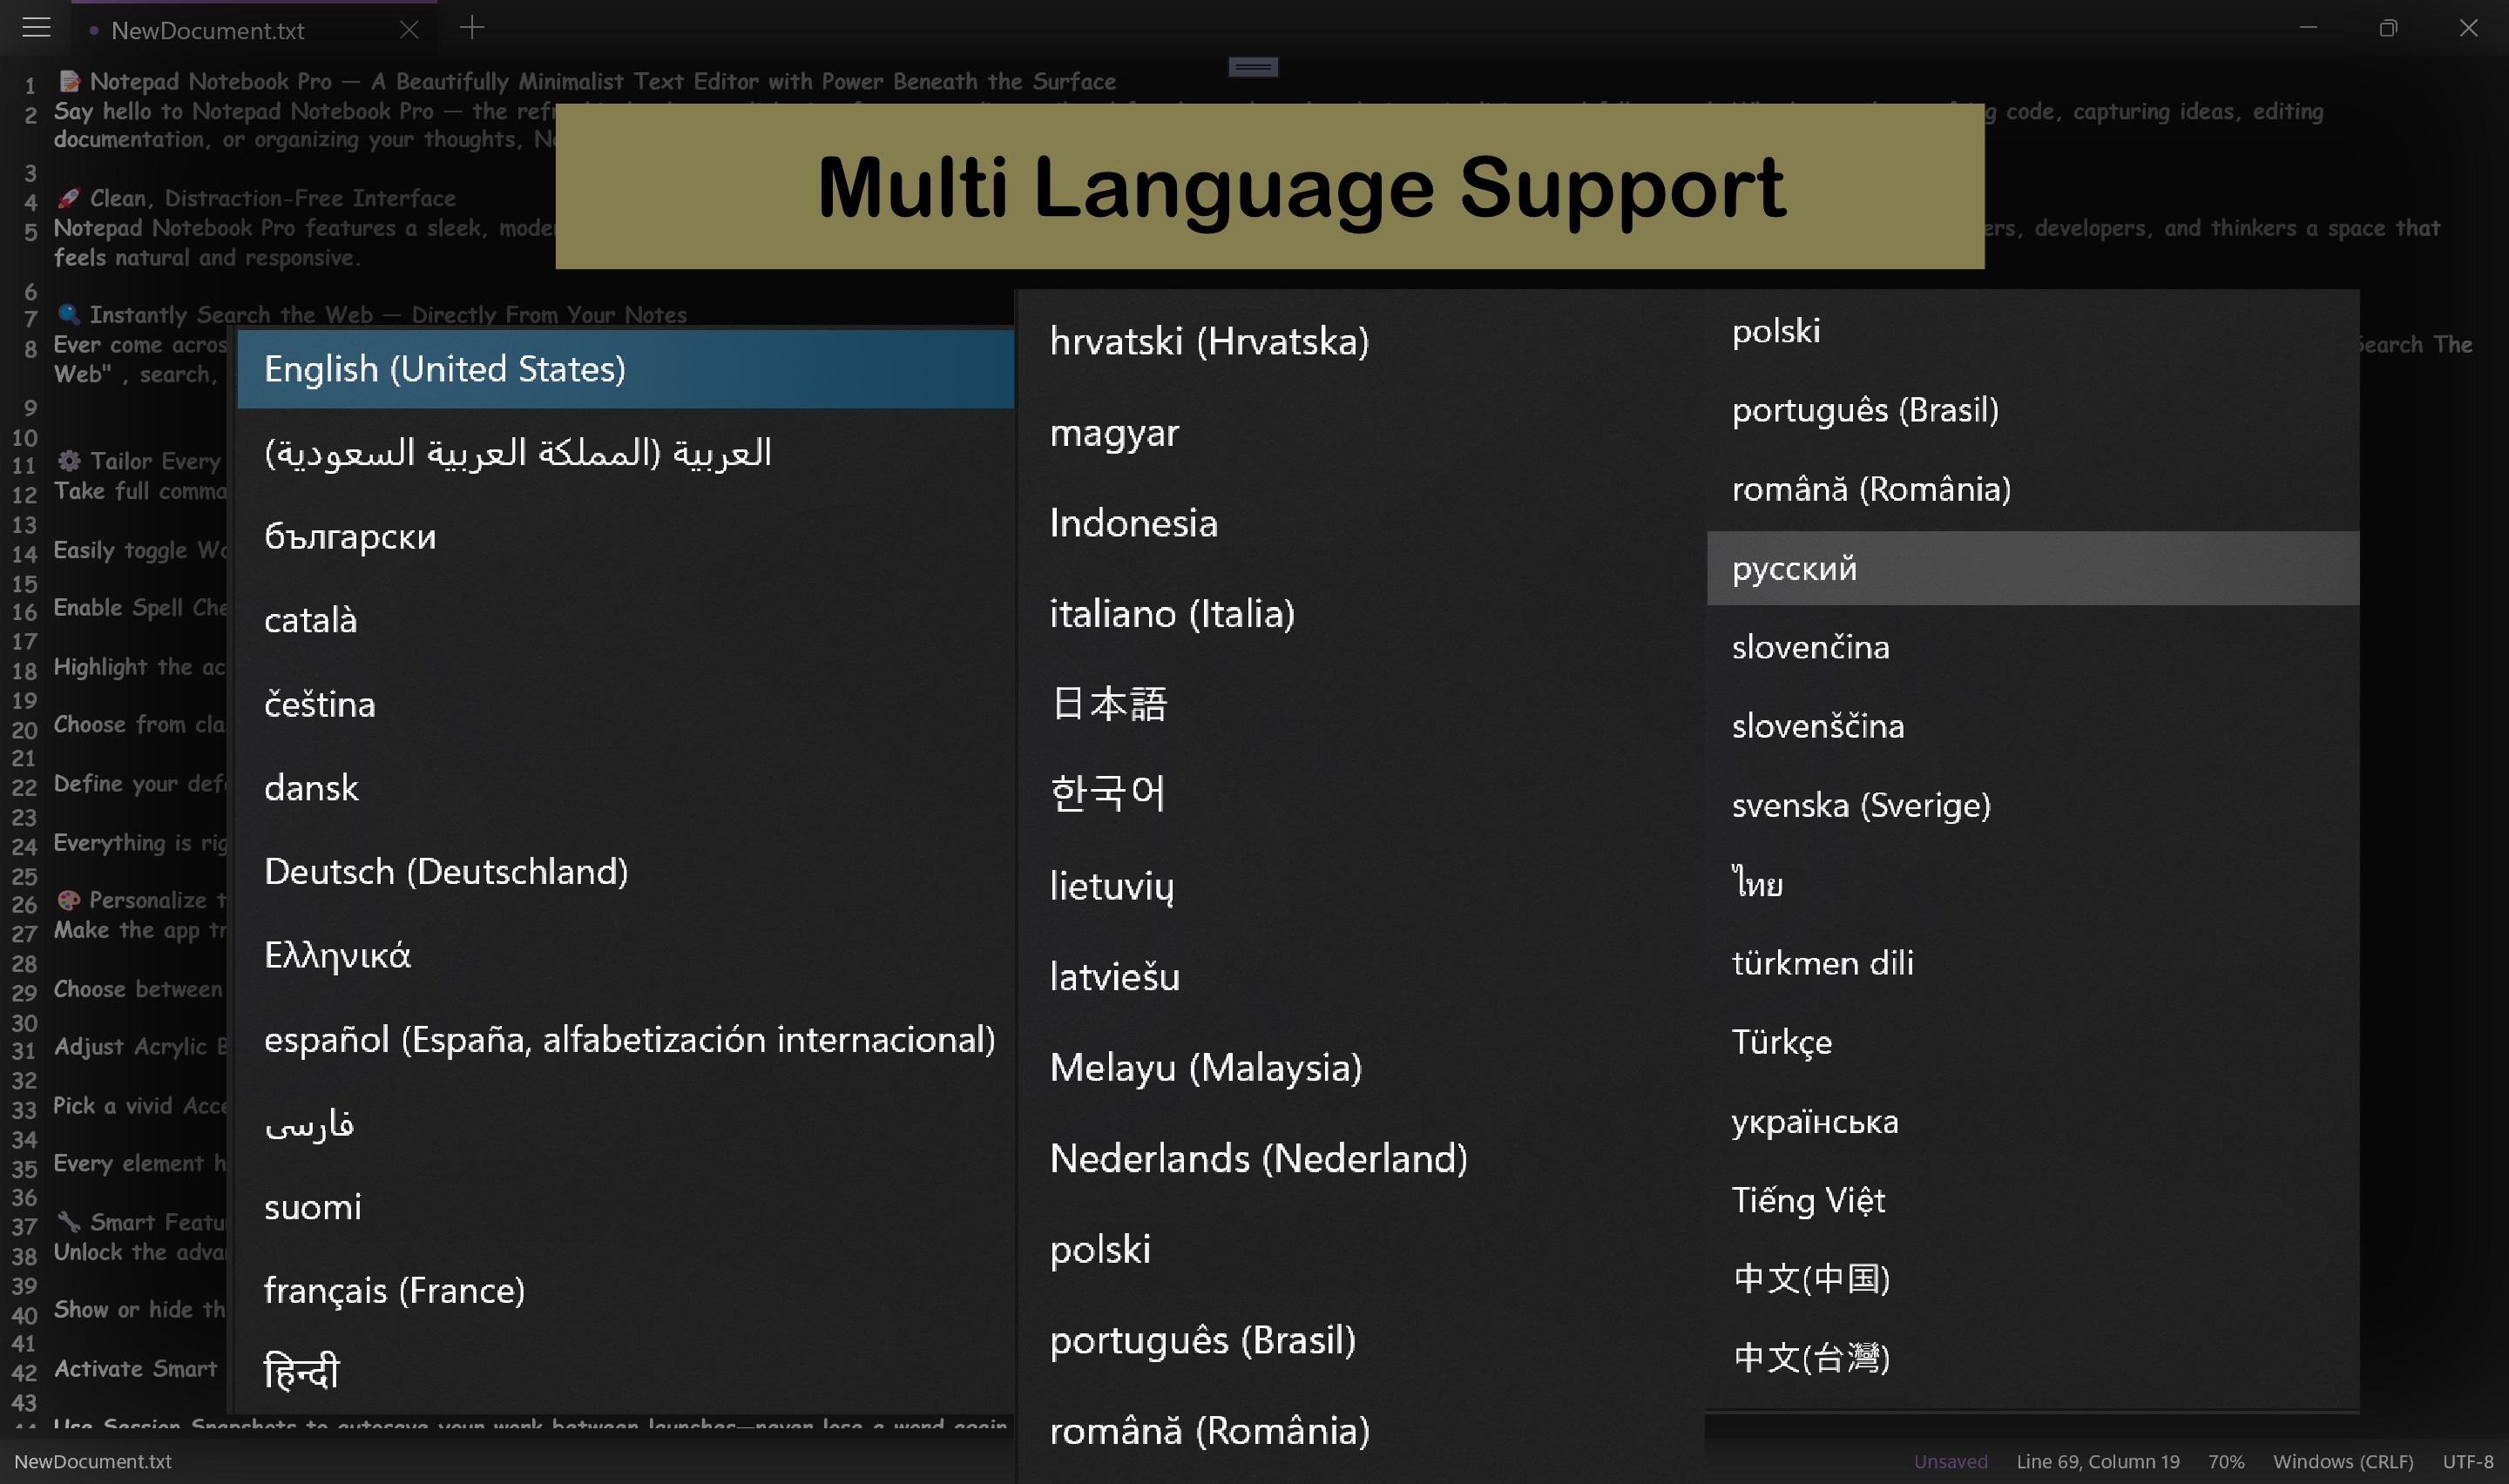Select Deutsch (Deutschland) option

coord(446,871)
